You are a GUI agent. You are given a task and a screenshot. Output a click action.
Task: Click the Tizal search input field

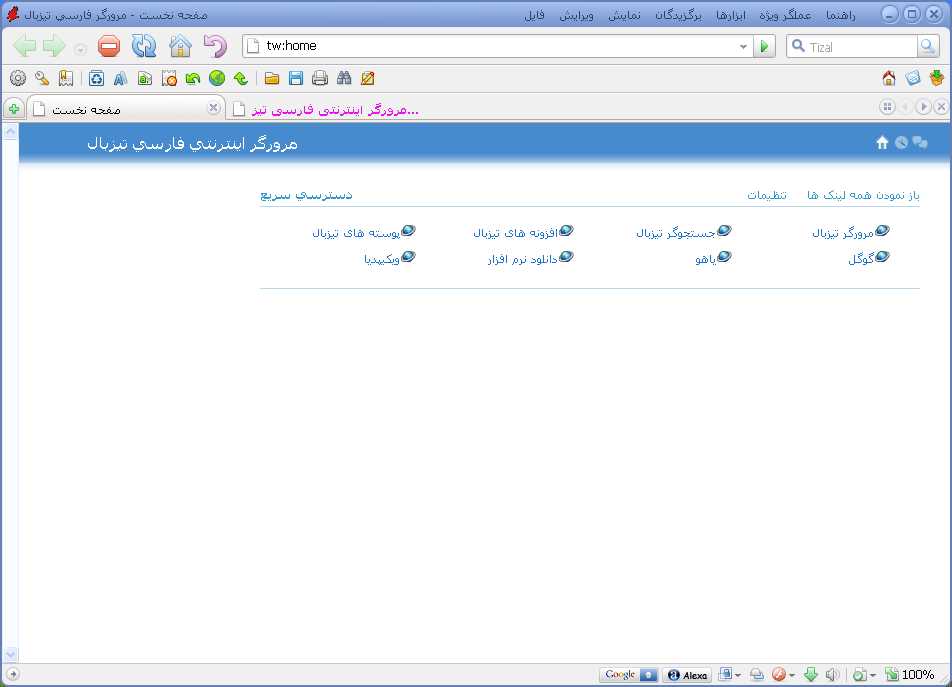(852, 46)
